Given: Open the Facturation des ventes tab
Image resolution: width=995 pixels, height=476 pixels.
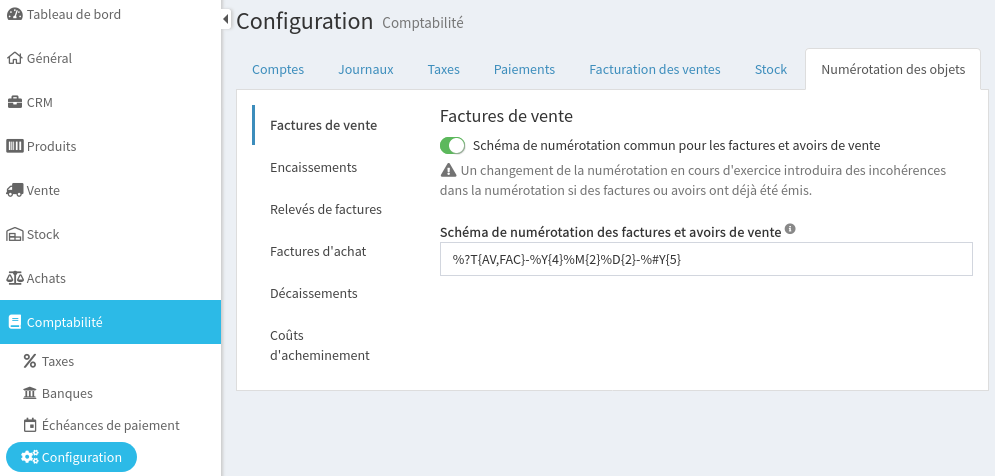Looking at the screenshot, I should (x=654, y=69).
